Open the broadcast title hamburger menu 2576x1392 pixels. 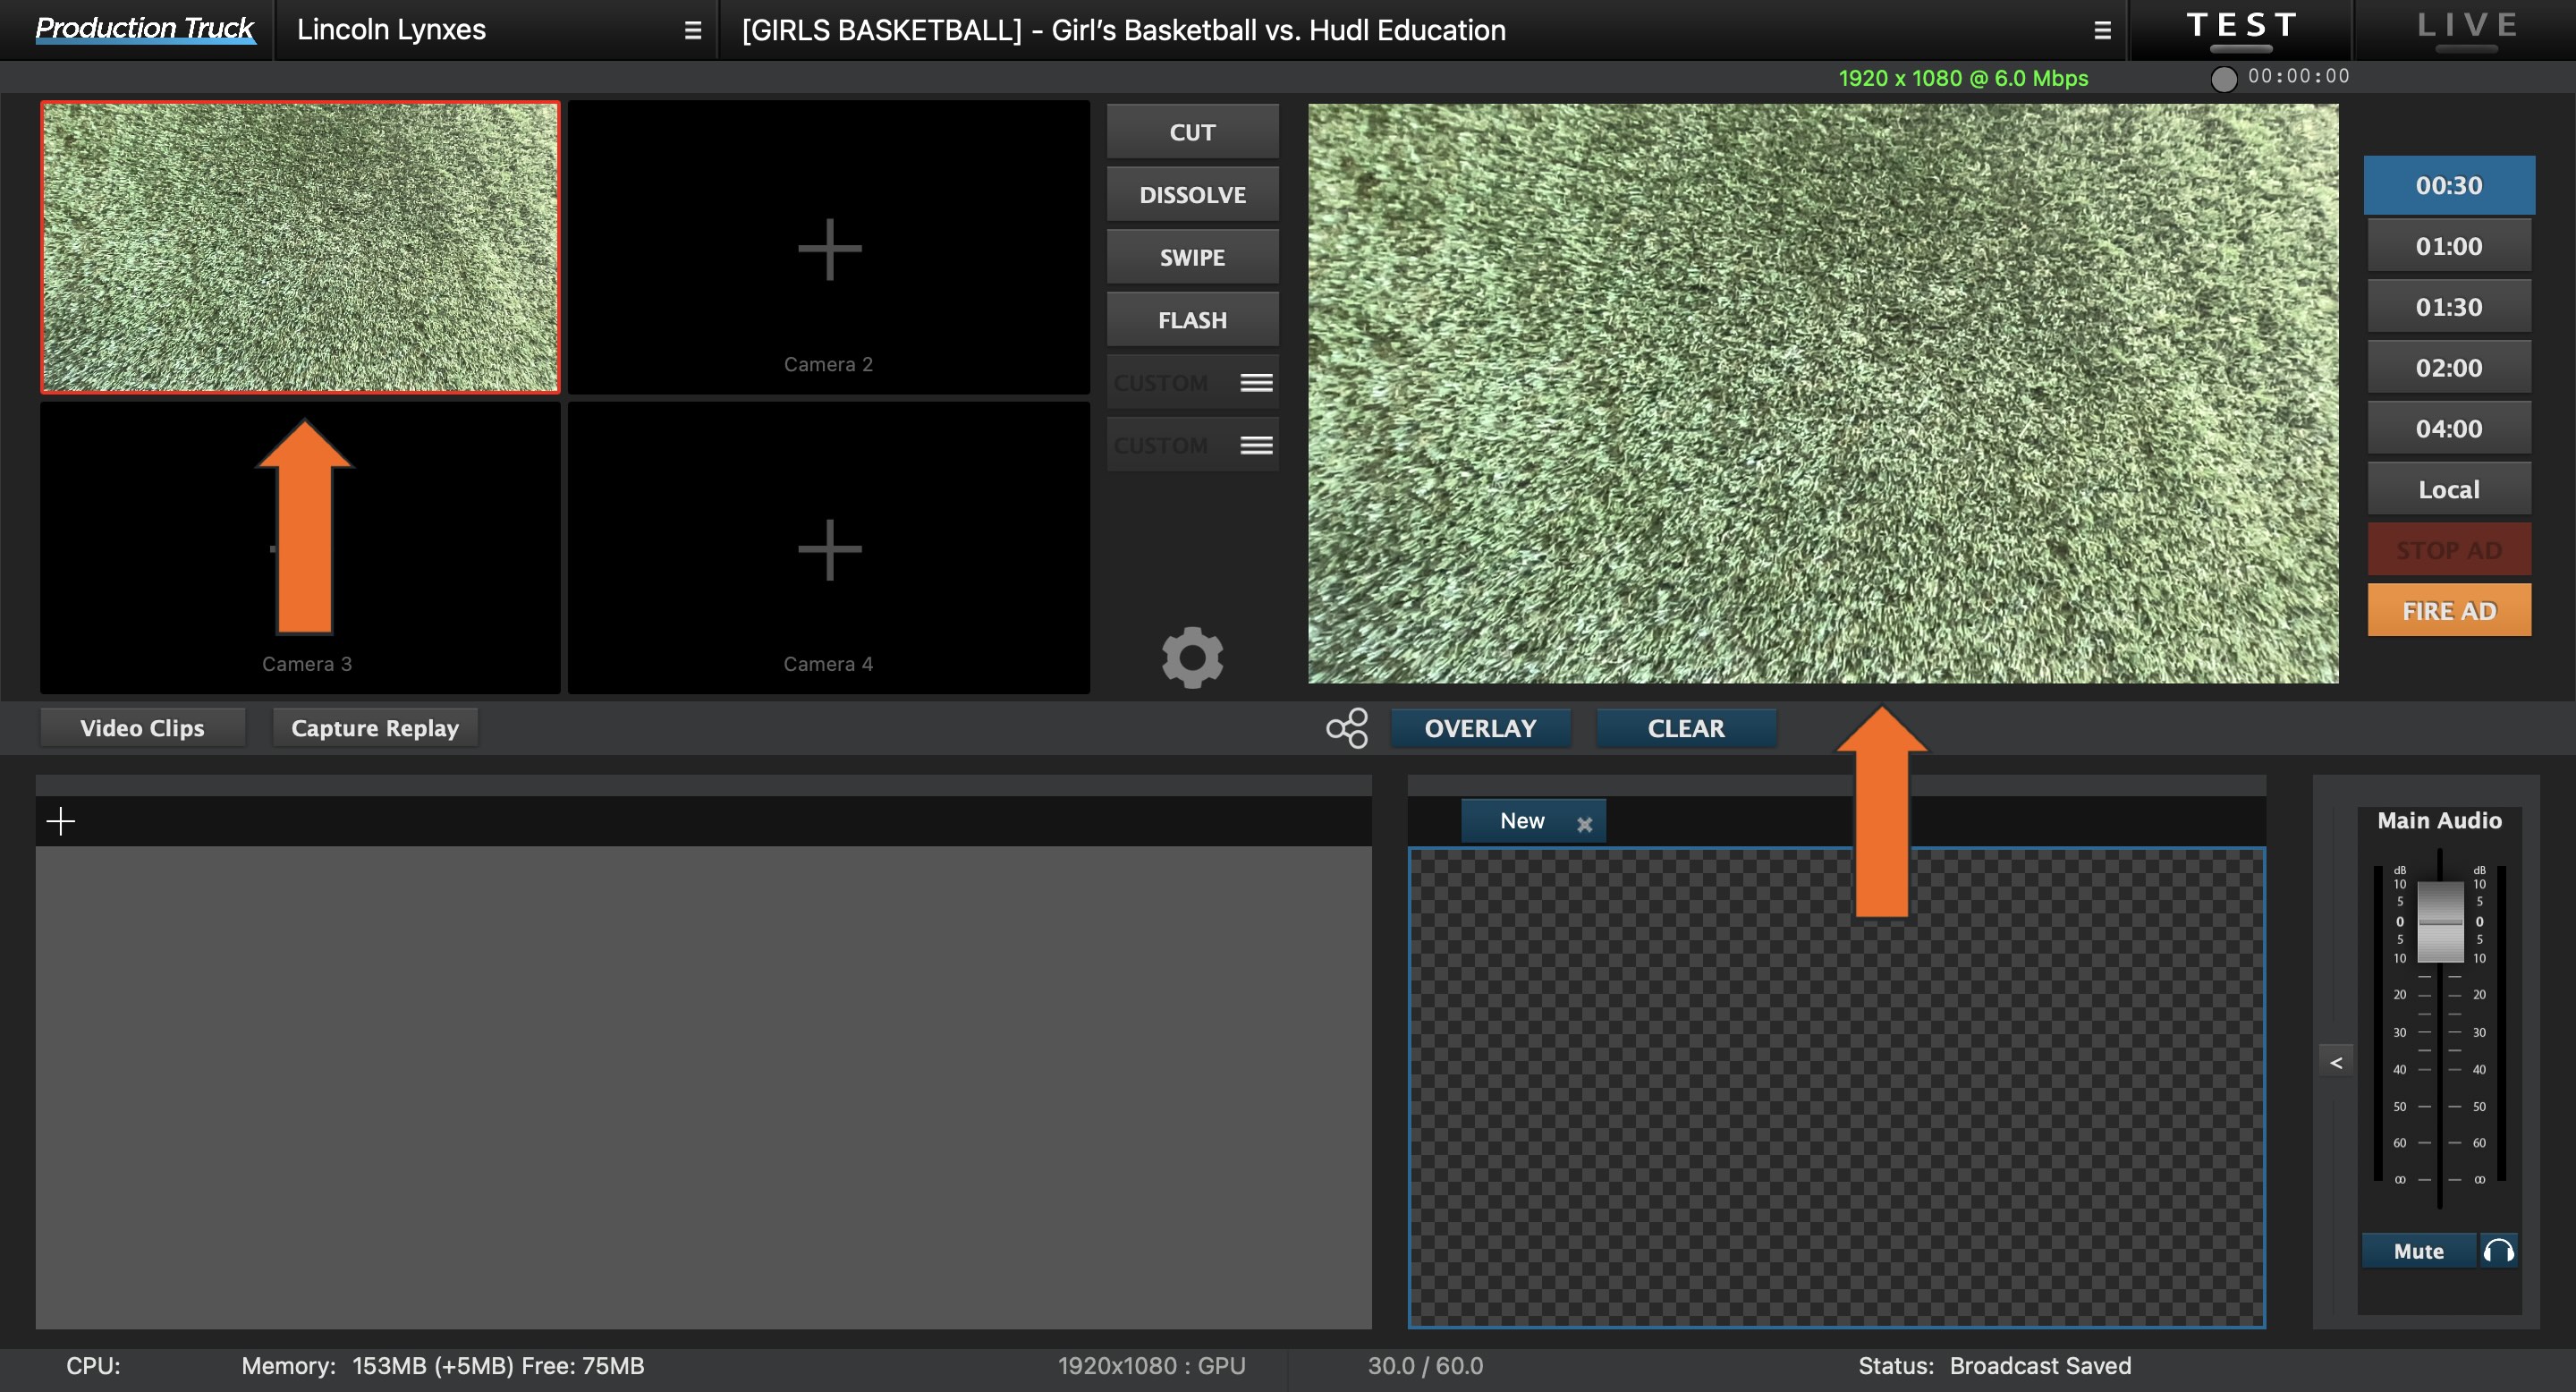(x=2102, y=30)
